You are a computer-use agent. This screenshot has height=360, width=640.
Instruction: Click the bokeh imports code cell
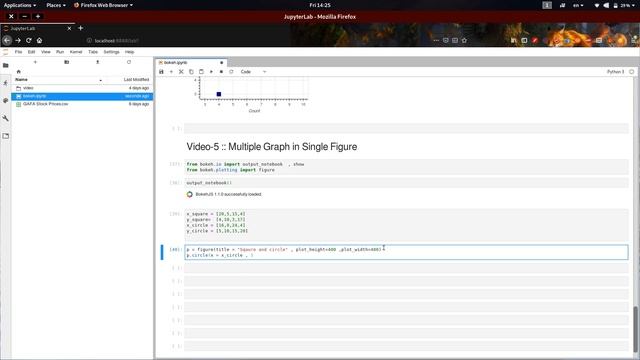(406, 167)
